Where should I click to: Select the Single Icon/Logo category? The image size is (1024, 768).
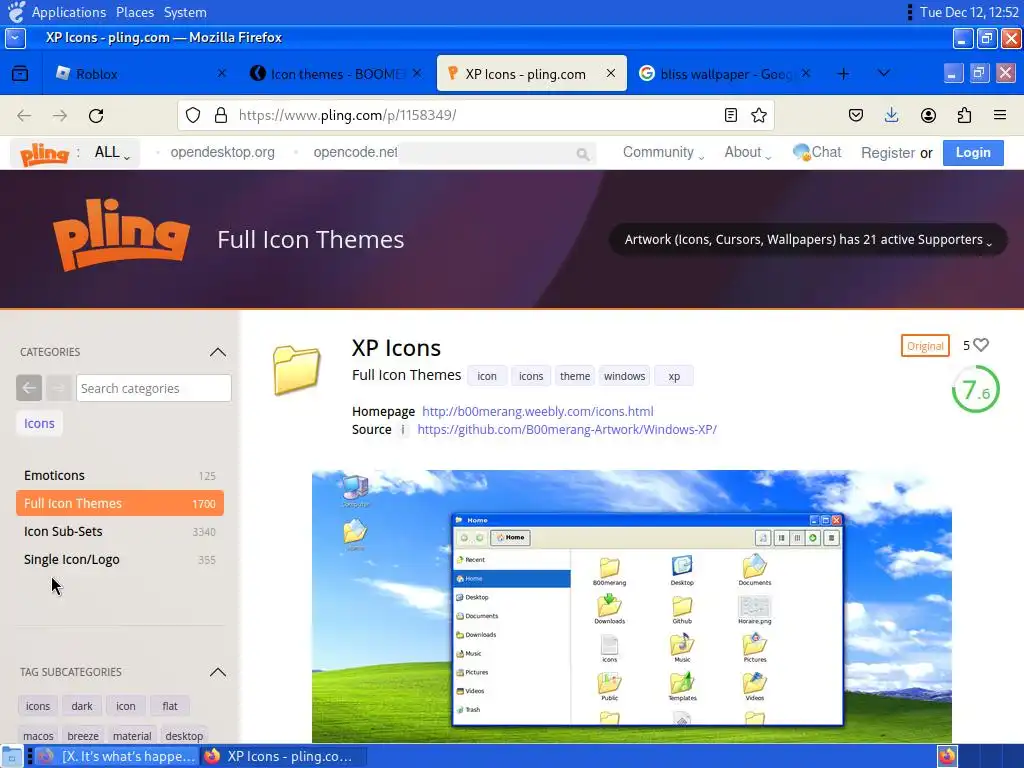click(120, 560)
